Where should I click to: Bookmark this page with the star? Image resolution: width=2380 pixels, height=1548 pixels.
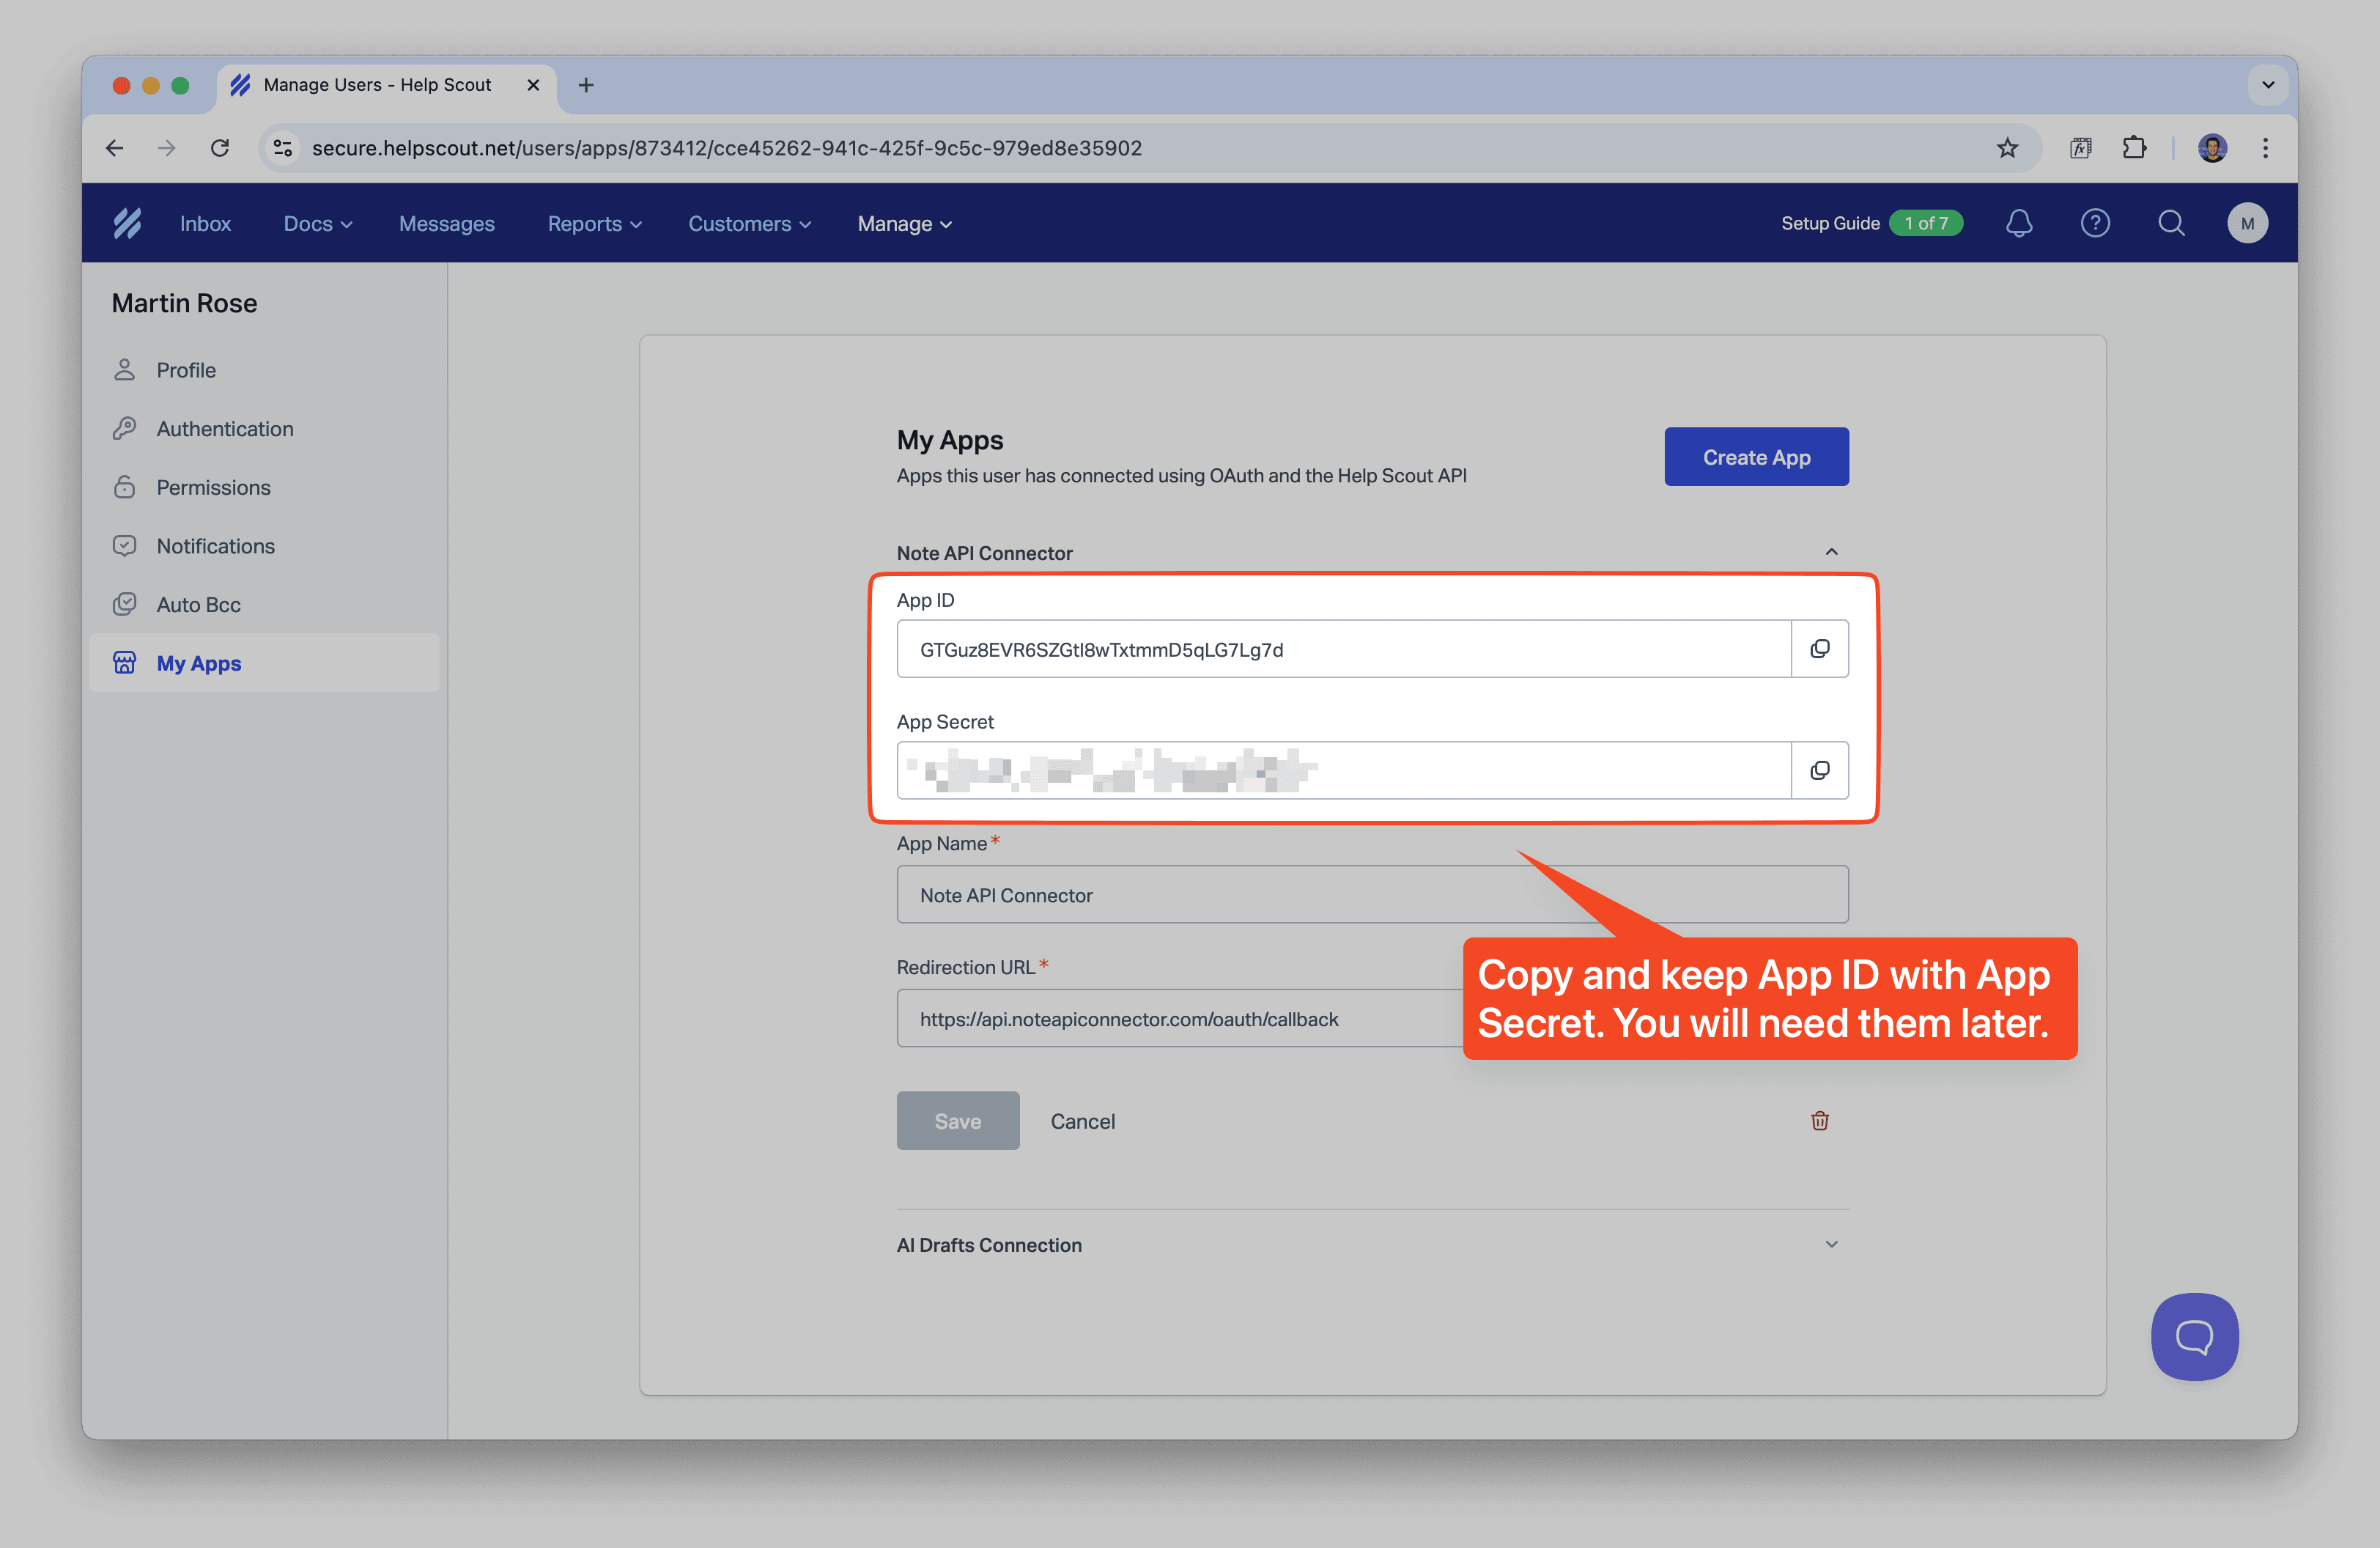coord(2007,148)
